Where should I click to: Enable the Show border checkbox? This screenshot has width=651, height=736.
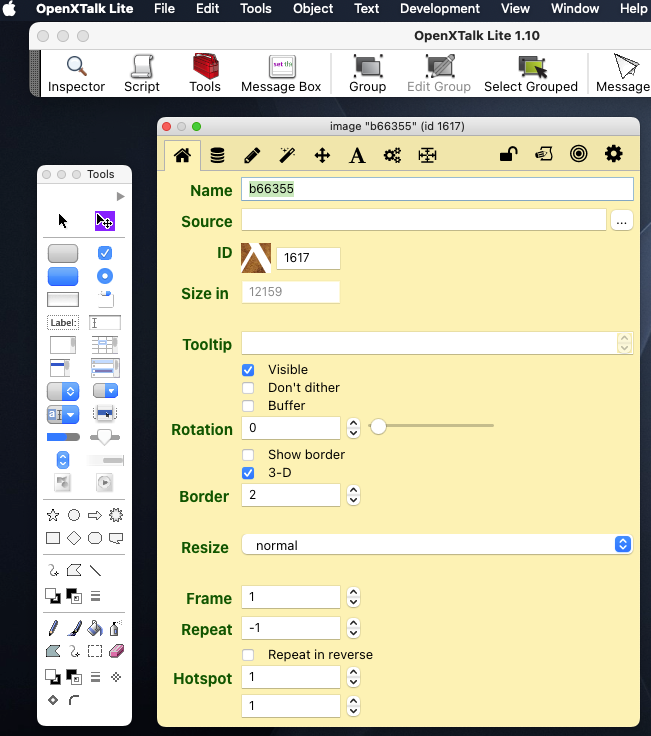248,455
